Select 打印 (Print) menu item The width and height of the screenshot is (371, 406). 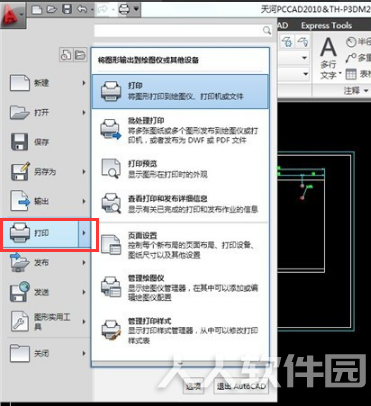[x=48, y=233]
